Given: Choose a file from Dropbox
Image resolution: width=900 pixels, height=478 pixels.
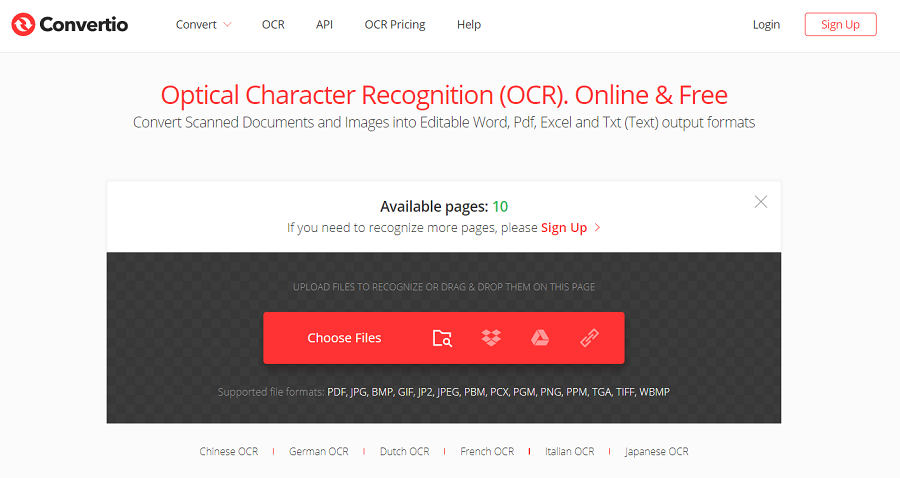Looking at the screenshot, I should [491, 338].
